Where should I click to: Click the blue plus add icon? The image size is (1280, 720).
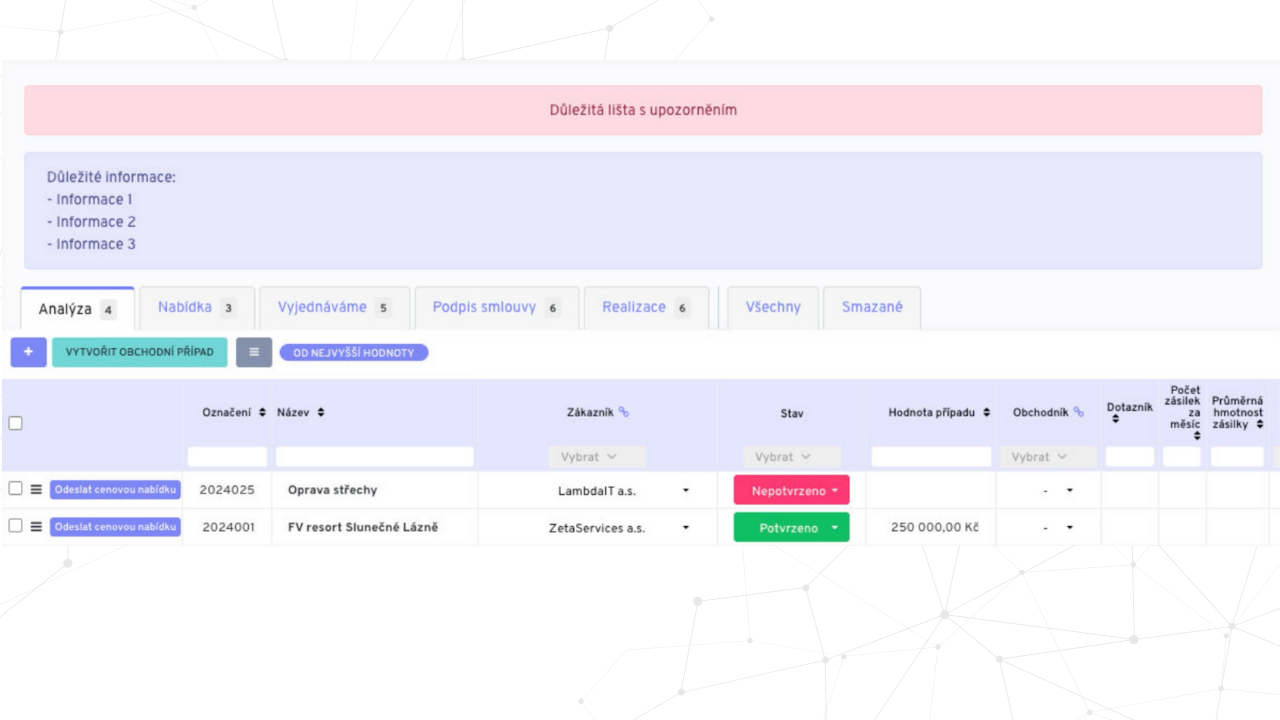point(28,352)
